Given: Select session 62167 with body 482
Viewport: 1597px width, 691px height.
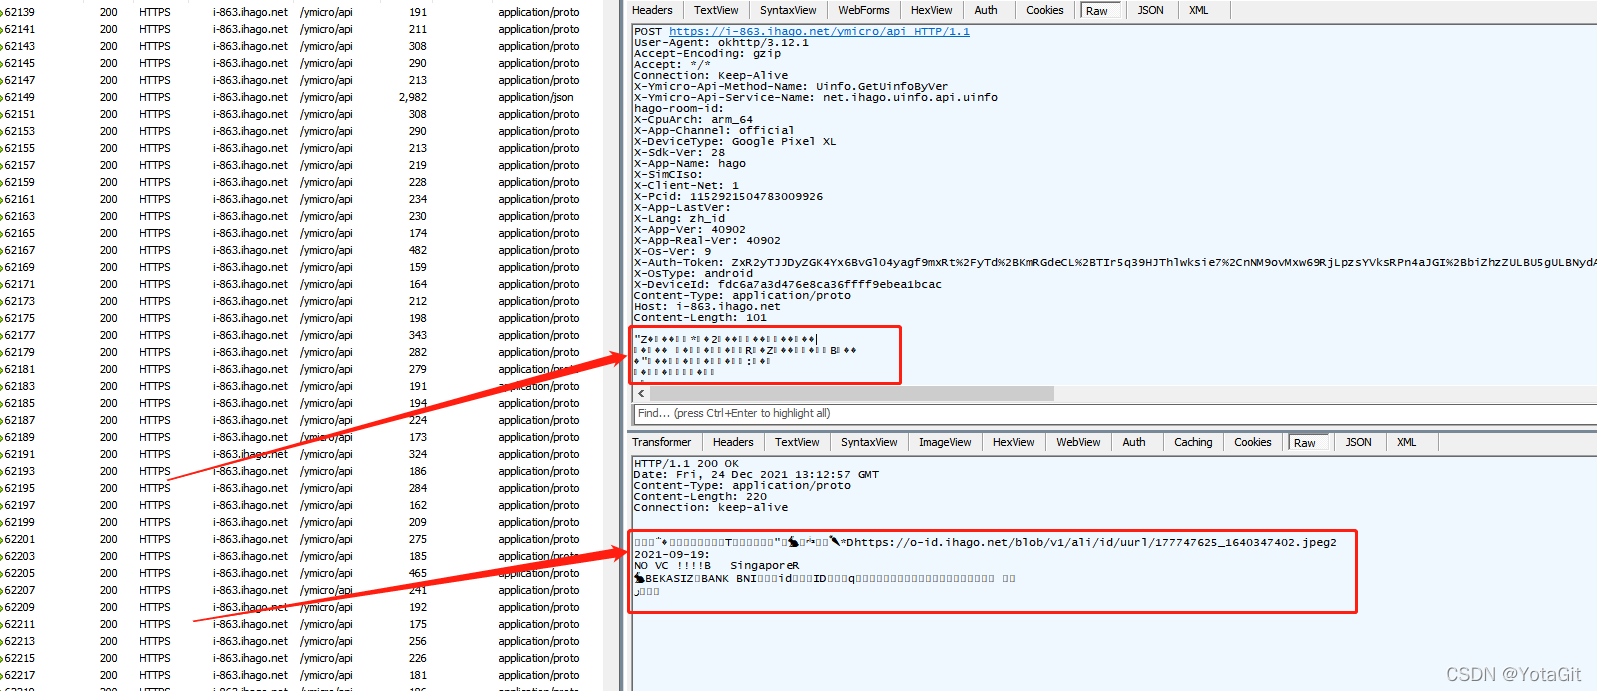Looking at the screenshot, I should (300, 250).
